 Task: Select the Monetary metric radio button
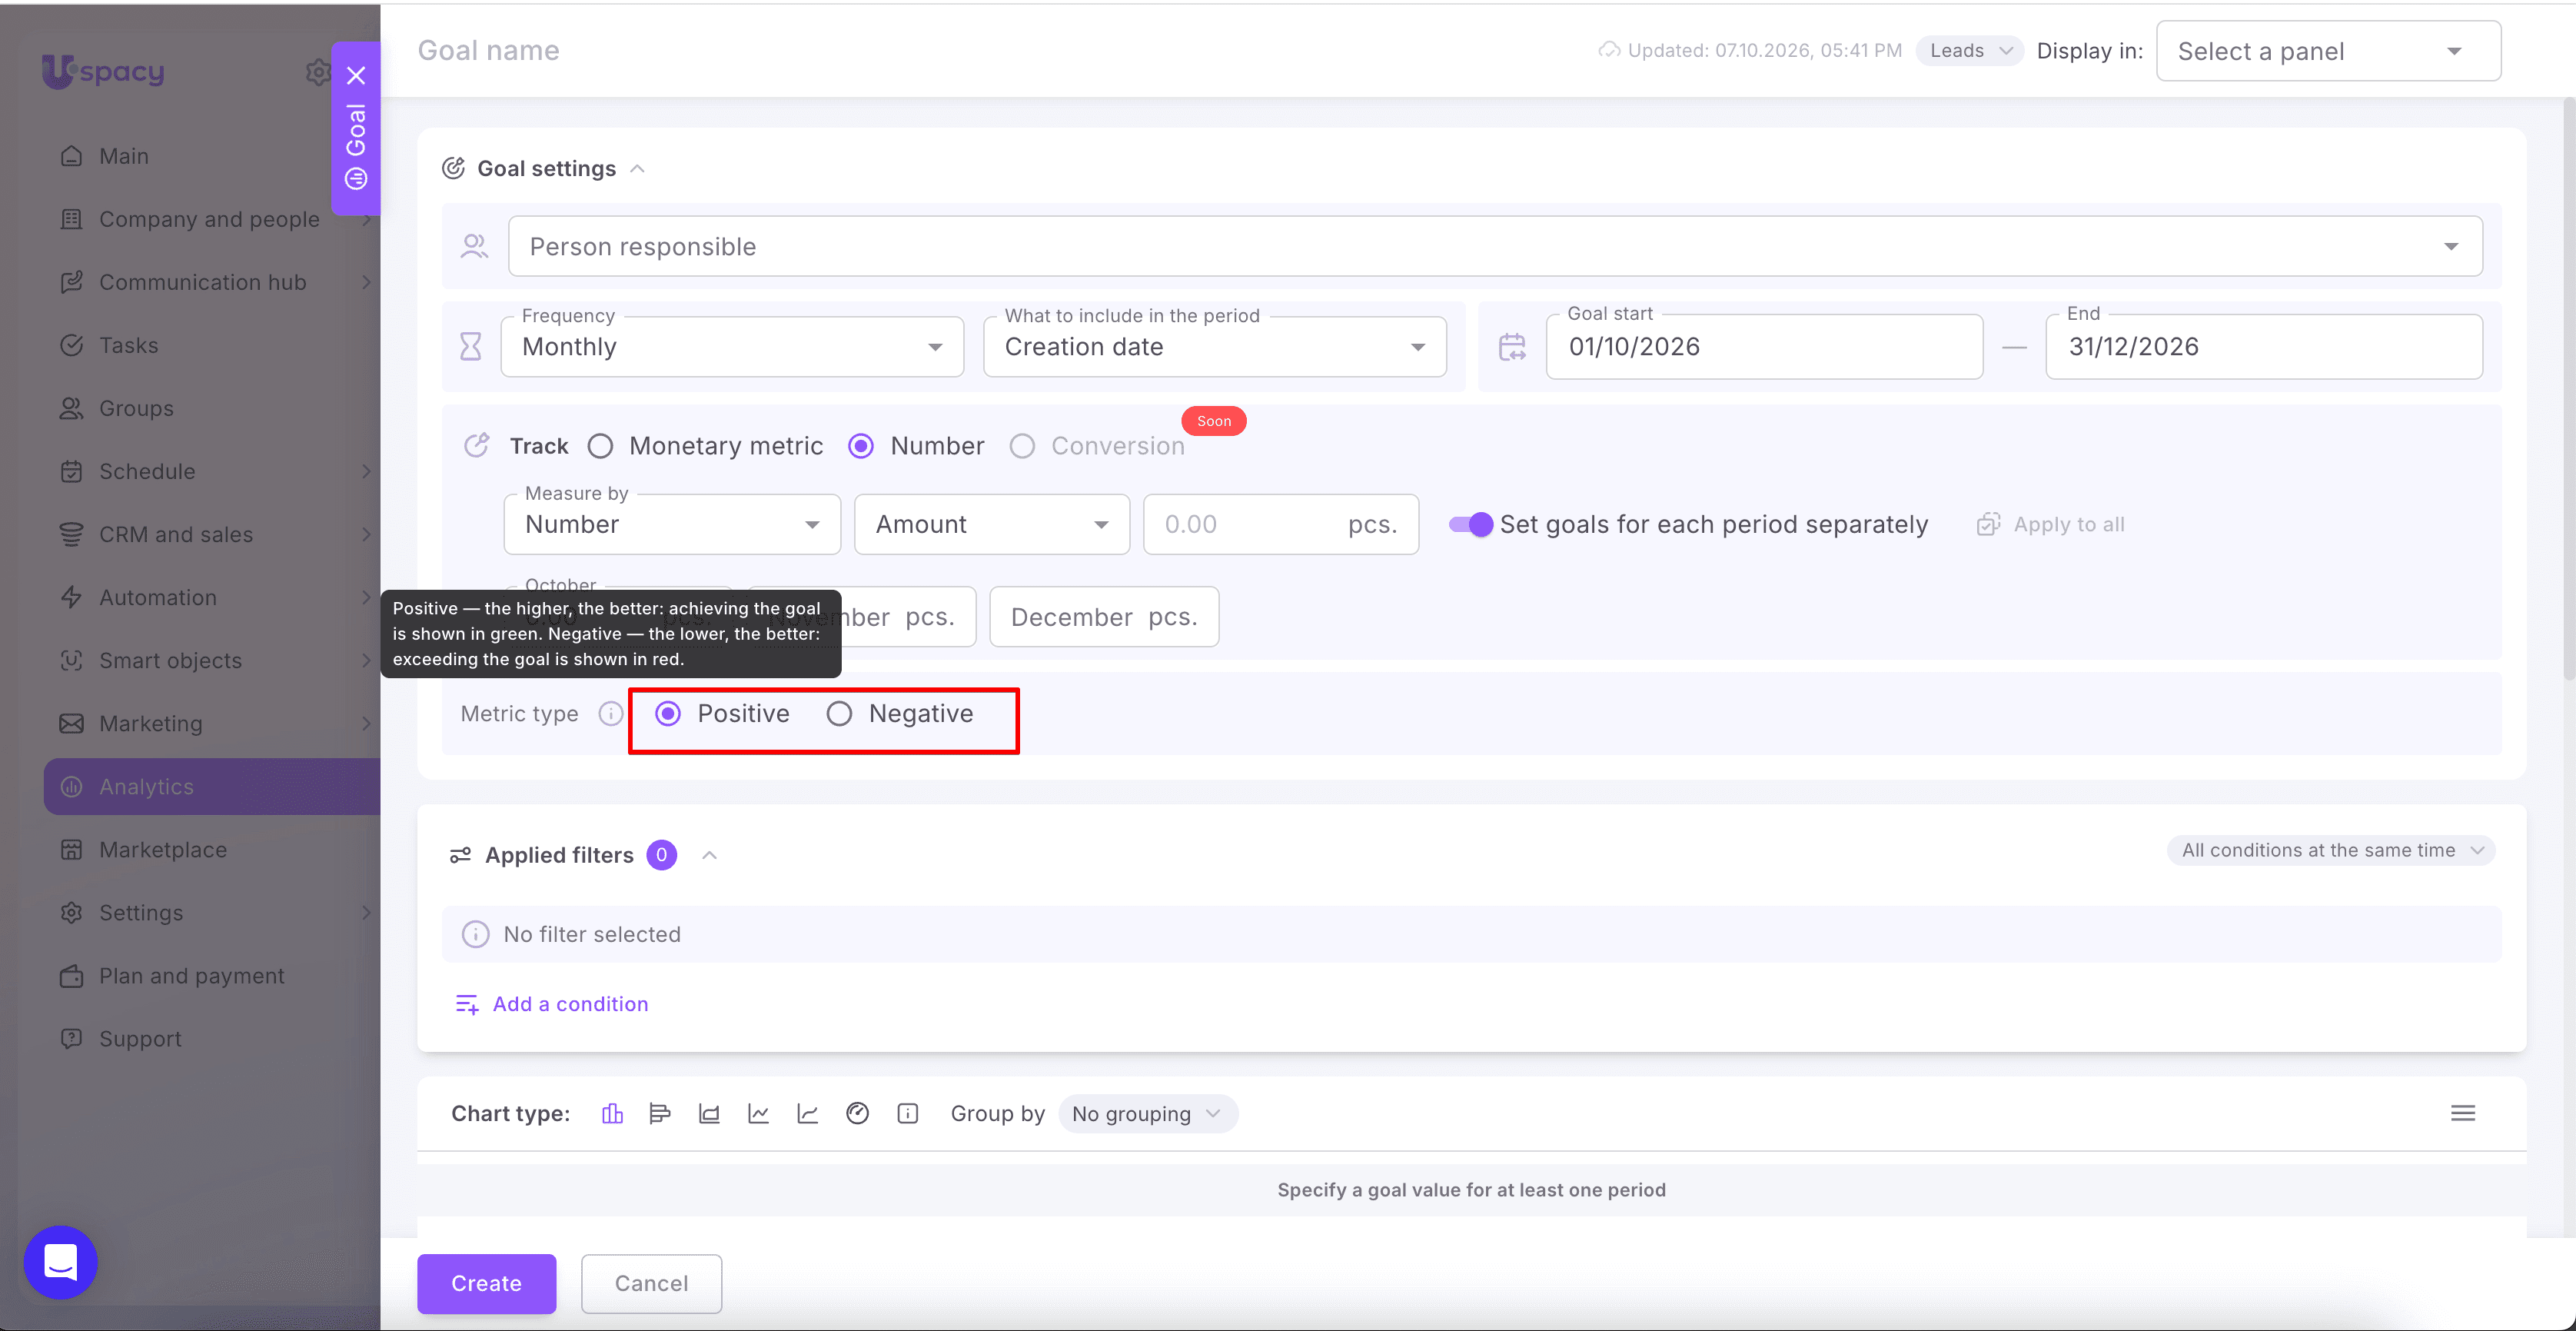600,446
